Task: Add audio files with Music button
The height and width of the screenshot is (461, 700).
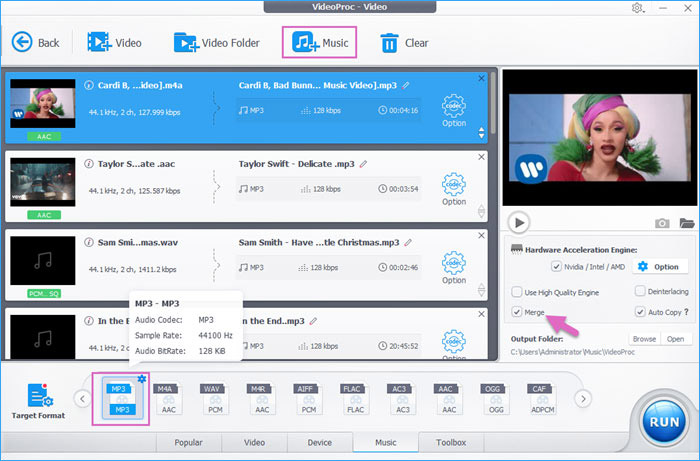Action: point(319,42)
